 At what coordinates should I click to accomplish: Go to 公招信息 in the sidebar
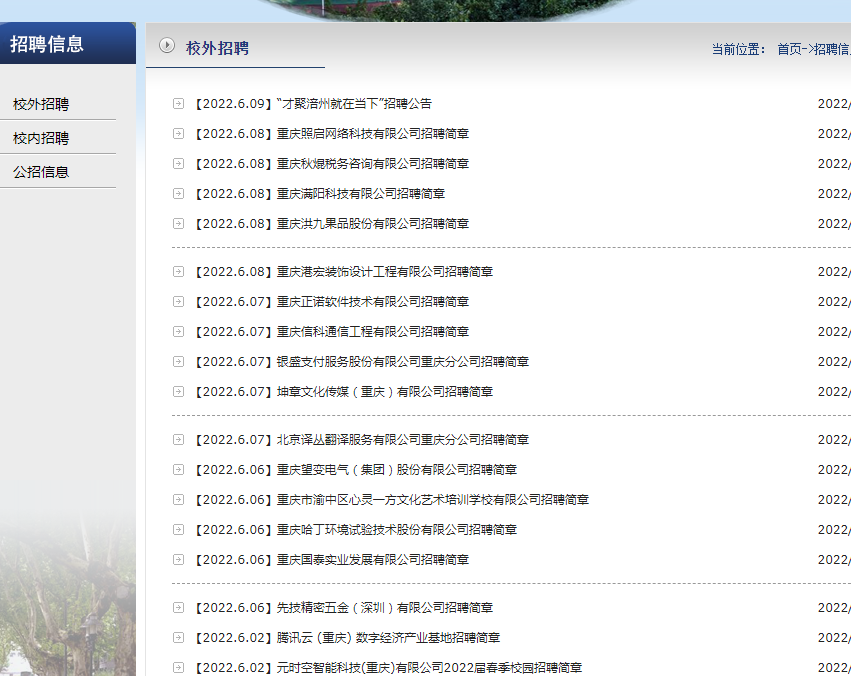41,172
